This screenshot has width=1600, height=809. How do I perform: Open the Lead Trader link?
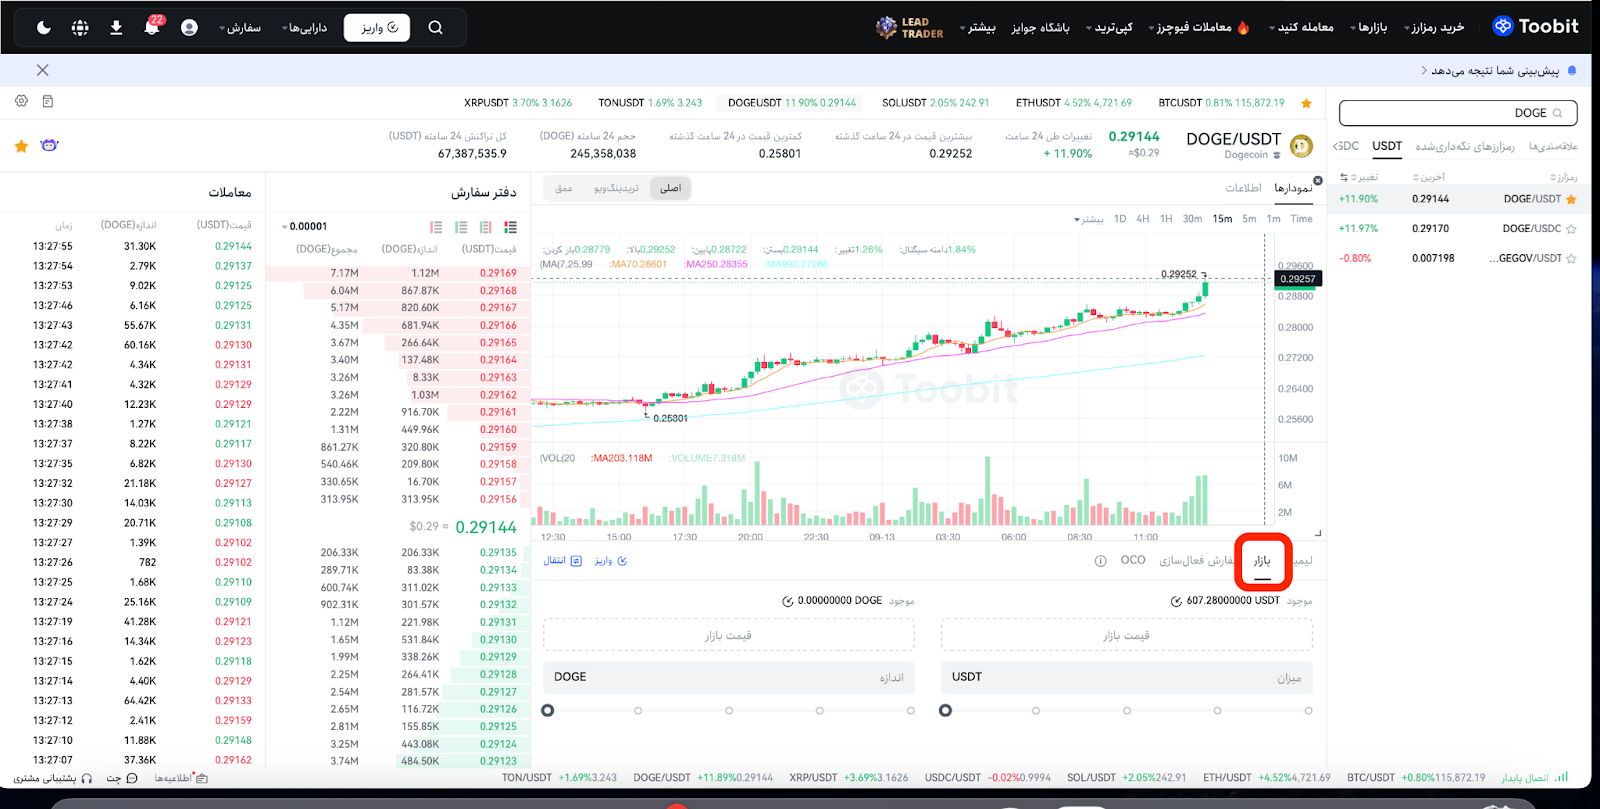pos(910,28)
